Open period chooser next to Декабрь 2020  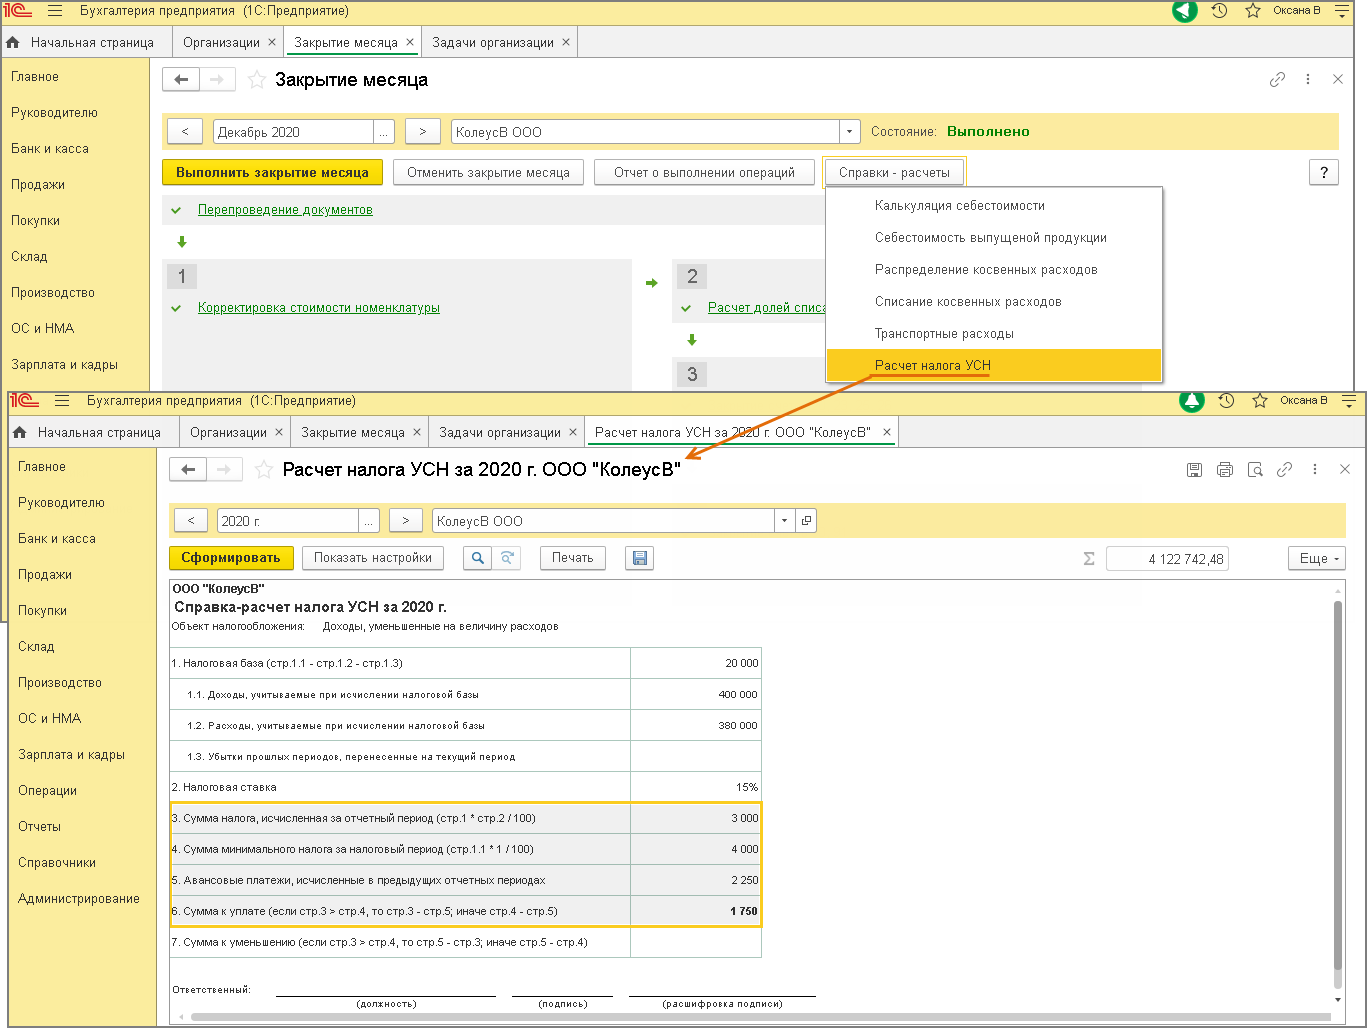click(384, 132)
